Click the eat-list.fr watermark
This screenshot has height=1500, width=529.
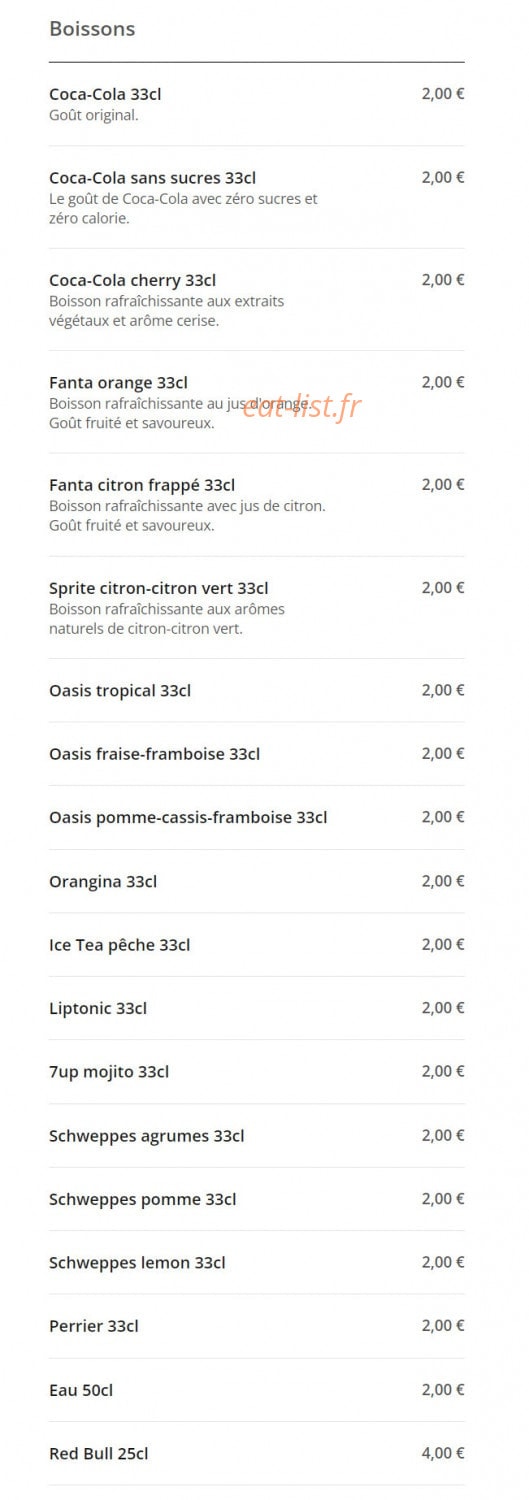tap(302, 405)
